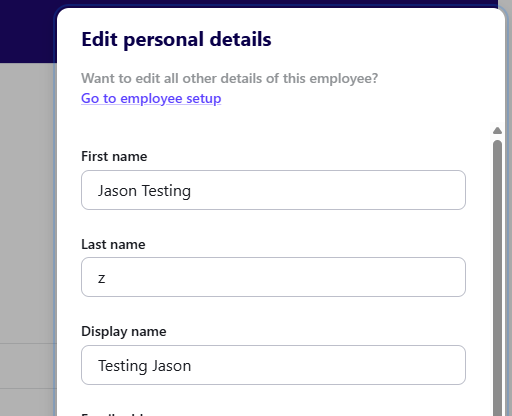Click the scrollbar up arrow in dialog
This screenshot has height=416, width=512.
[x=497, y=130]
